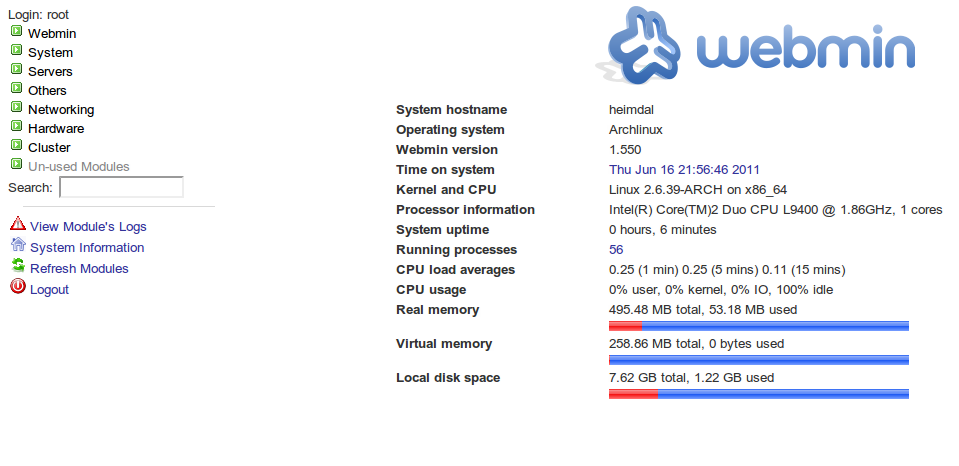Click the Real memory usage bar
This screenshot has width=959, height=466.
click(x=758, y=326)
